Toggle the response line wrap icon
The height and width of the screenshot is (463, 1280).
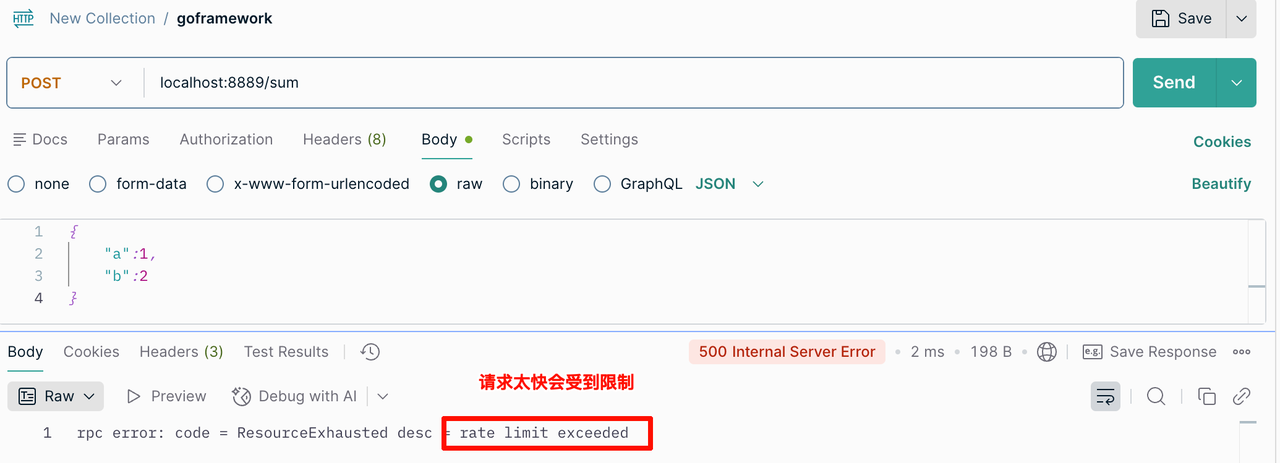tap(1105, 396)
